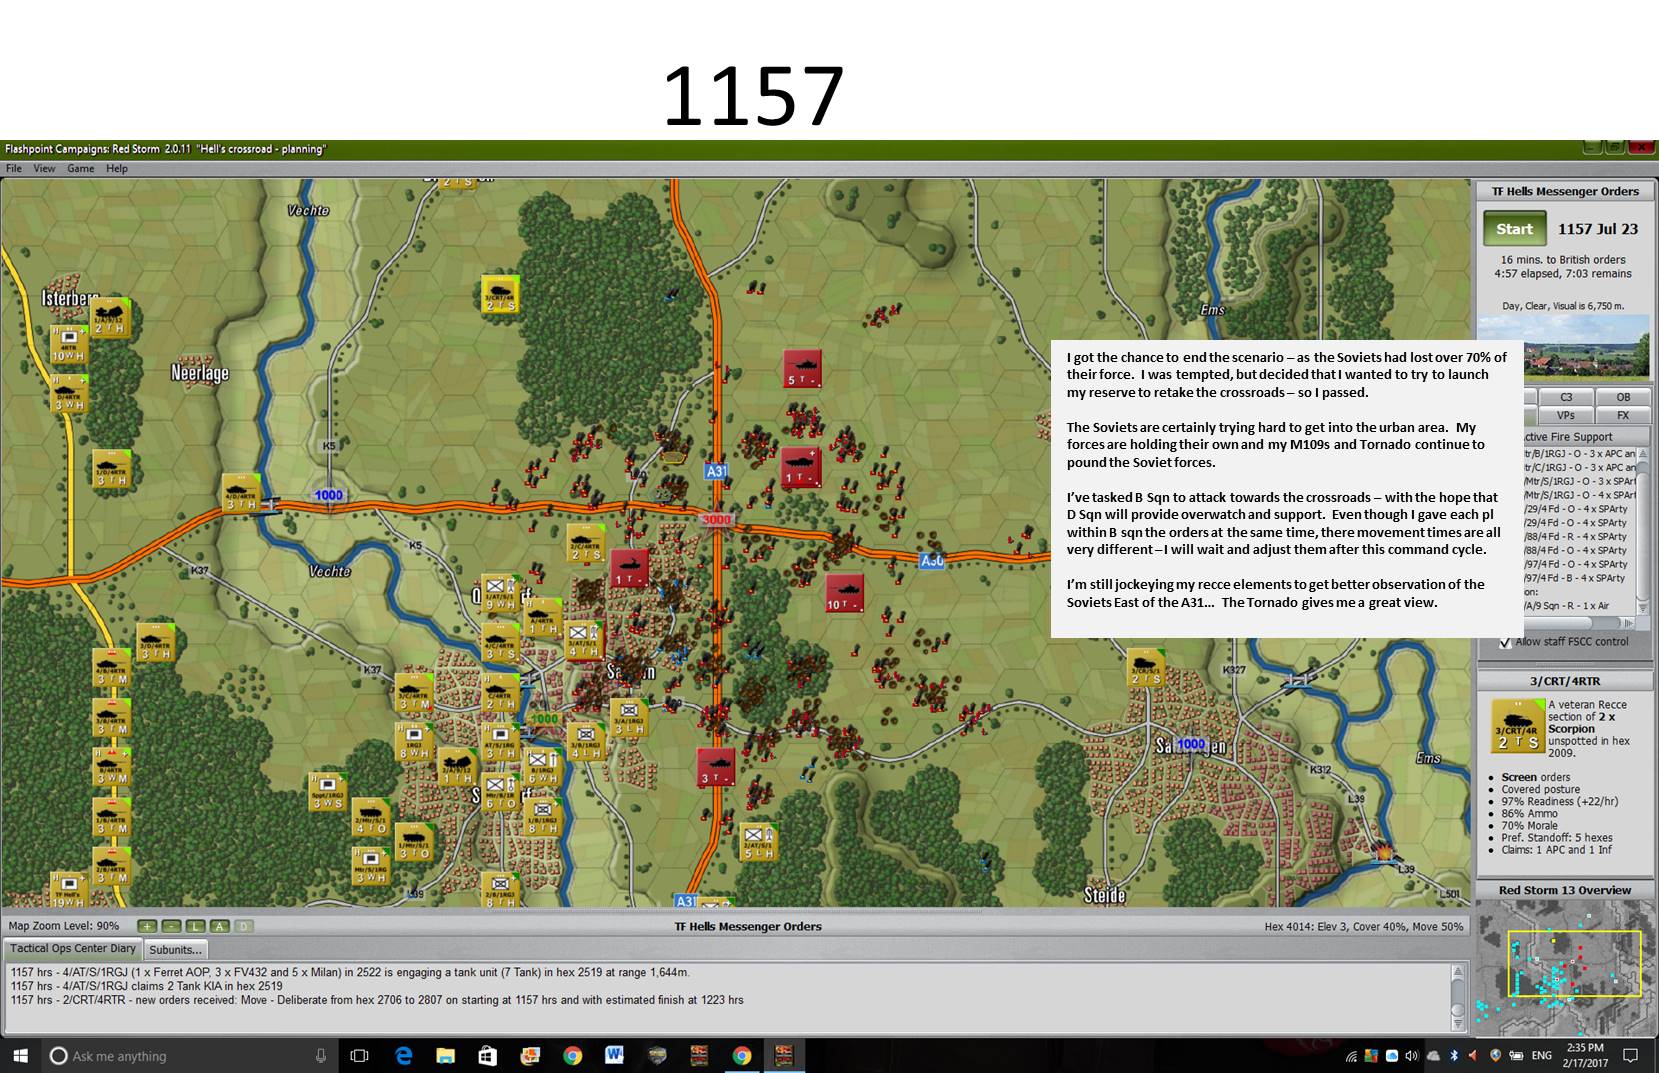This screenshot has height=1073, width=1659.
Task: Click the 'A' map button beside zoom controls
Action: pos(219,926)
